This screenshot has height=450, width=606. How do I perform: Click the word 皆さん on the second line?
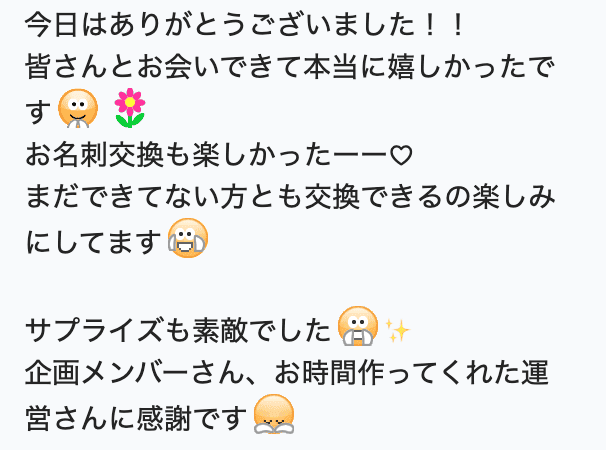[x=66, y=67]
